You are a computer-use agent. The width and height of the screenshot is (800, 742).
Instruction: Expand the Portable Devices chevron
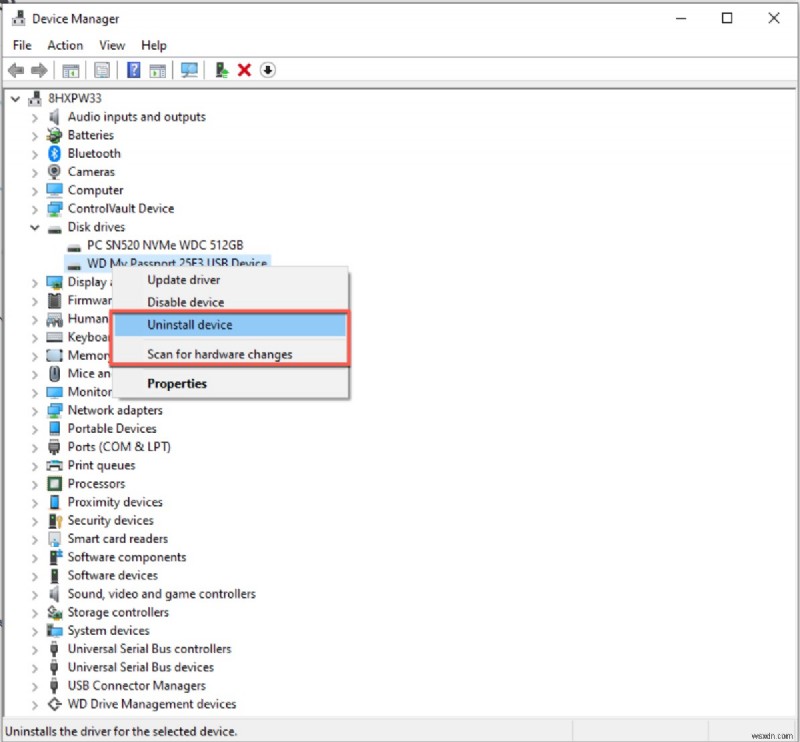tap(34, 429)
